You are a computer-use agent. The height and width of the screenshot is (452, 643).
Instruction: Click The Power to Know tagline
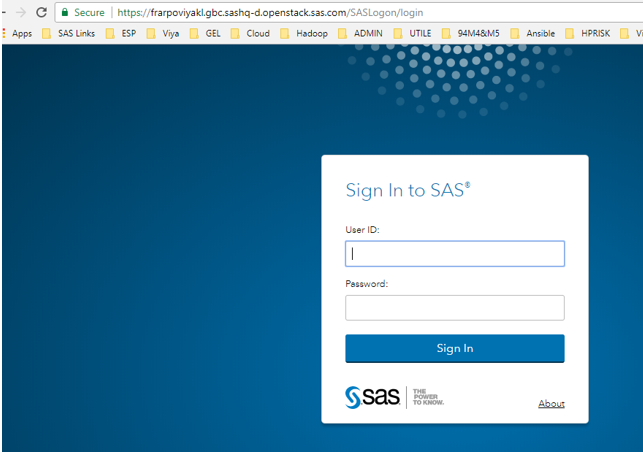click(428, 397)
